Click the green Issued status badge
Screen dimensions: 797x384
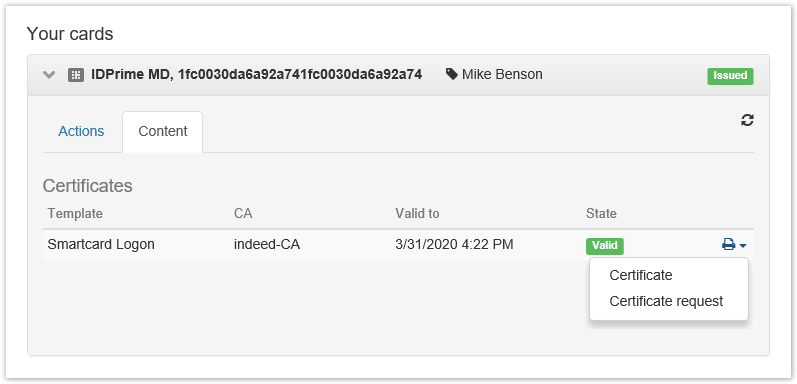coord(730,76)
